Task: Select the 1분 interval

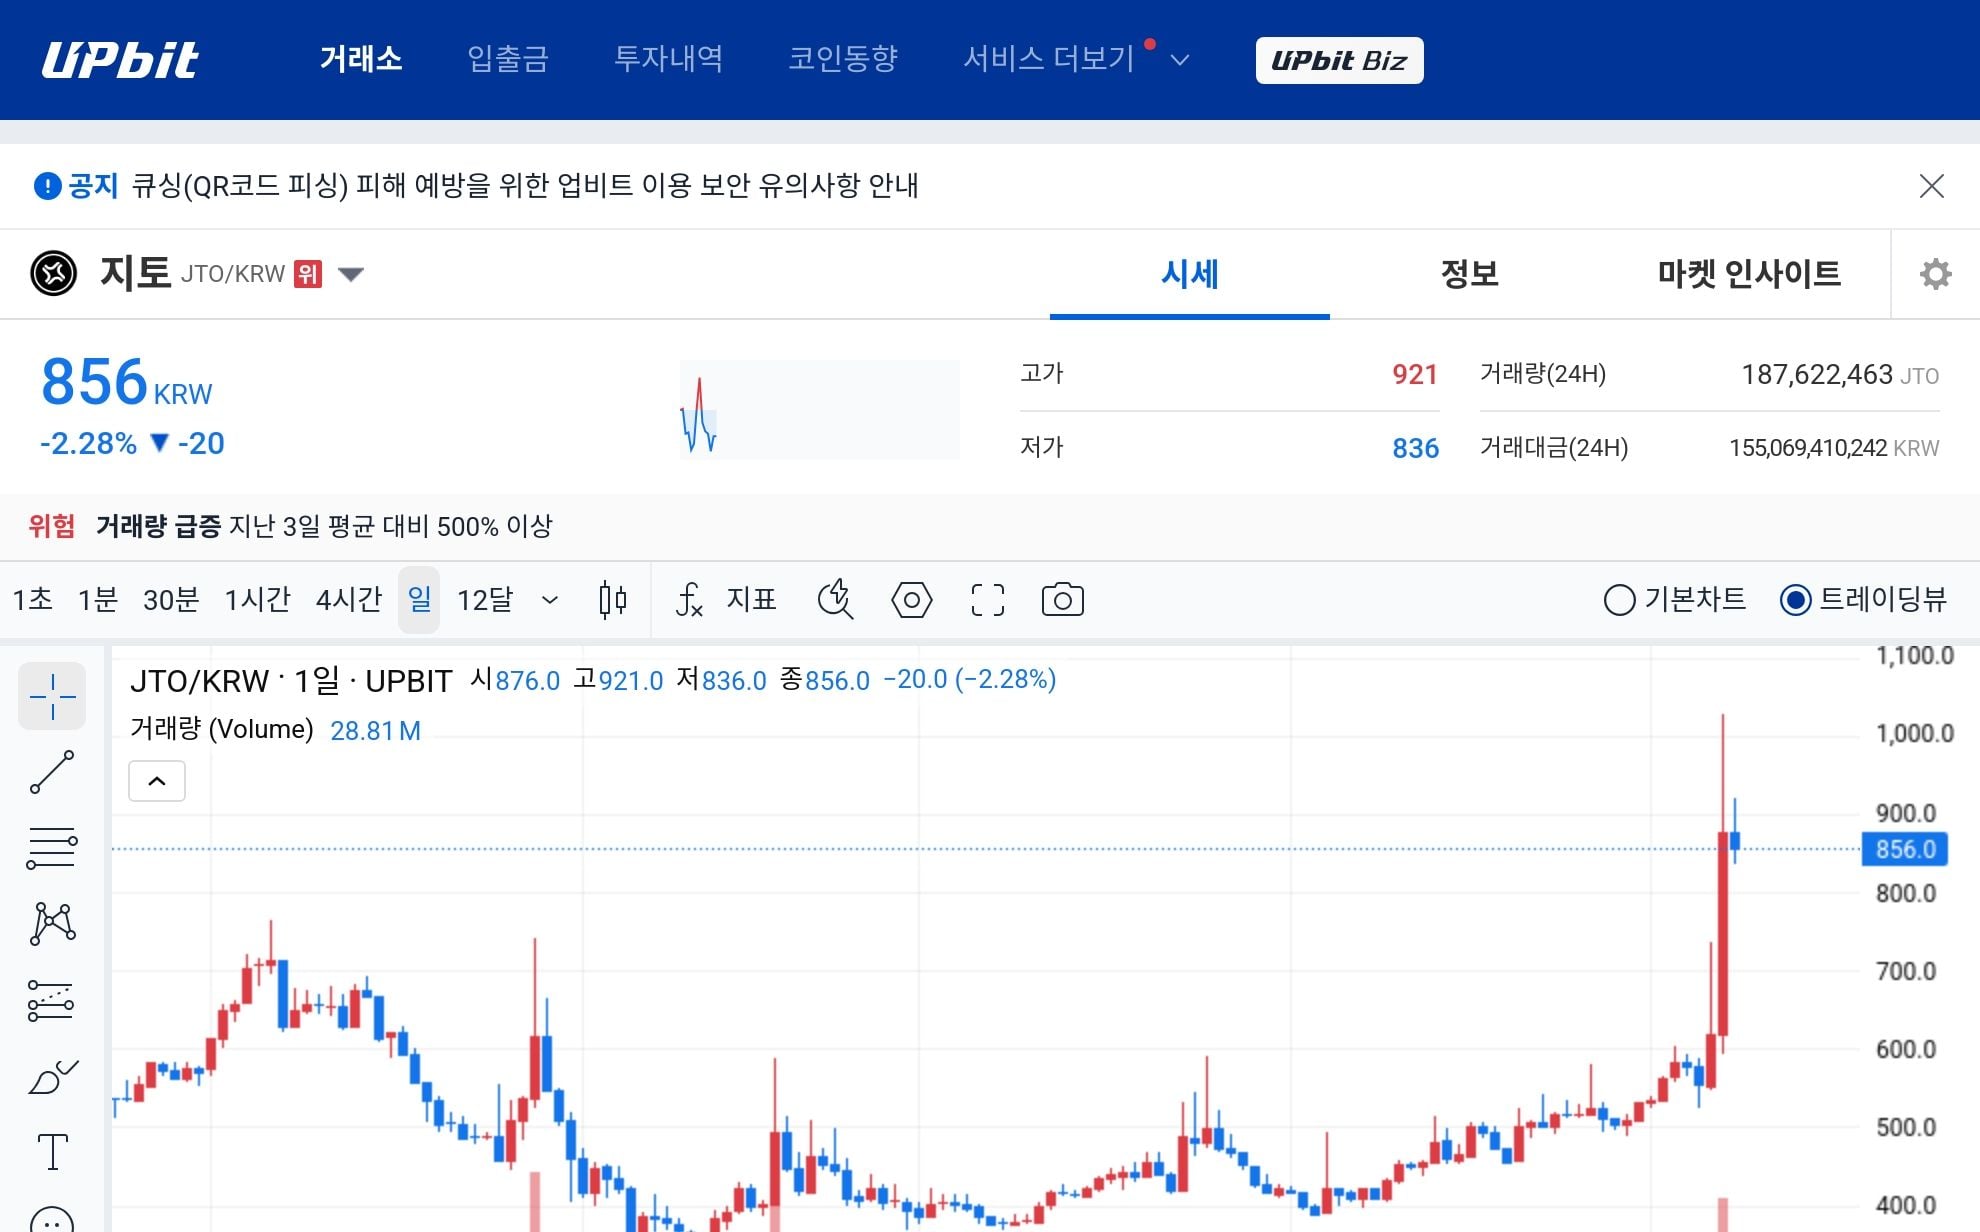Action: point(98,599)
